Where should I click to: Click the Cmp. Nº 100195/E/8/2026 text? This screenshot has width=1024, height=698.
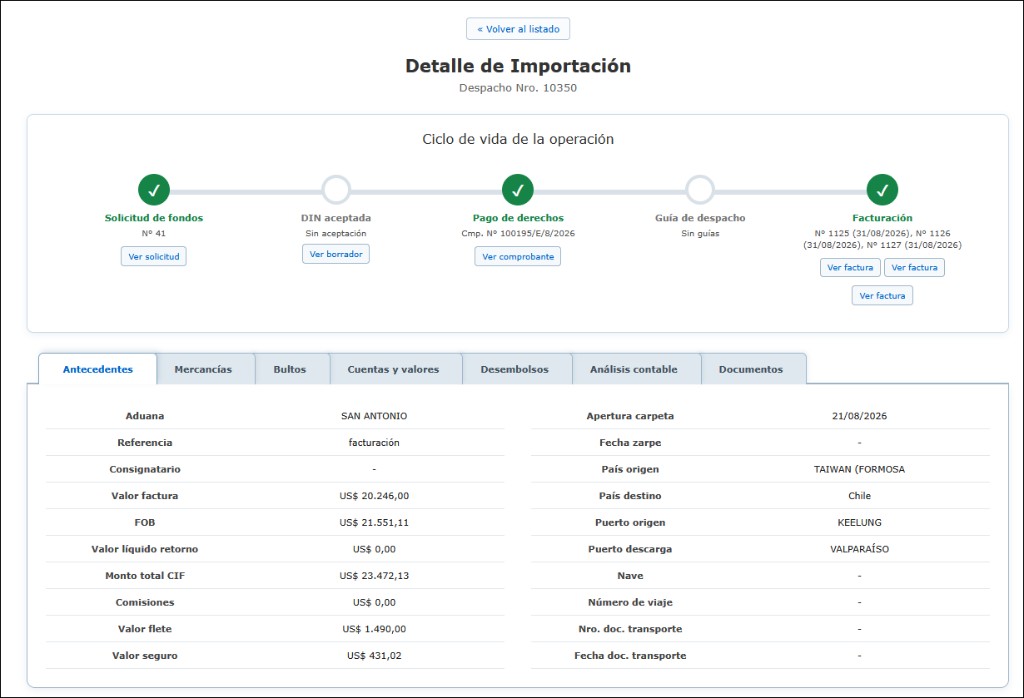[x=518, y=233]
